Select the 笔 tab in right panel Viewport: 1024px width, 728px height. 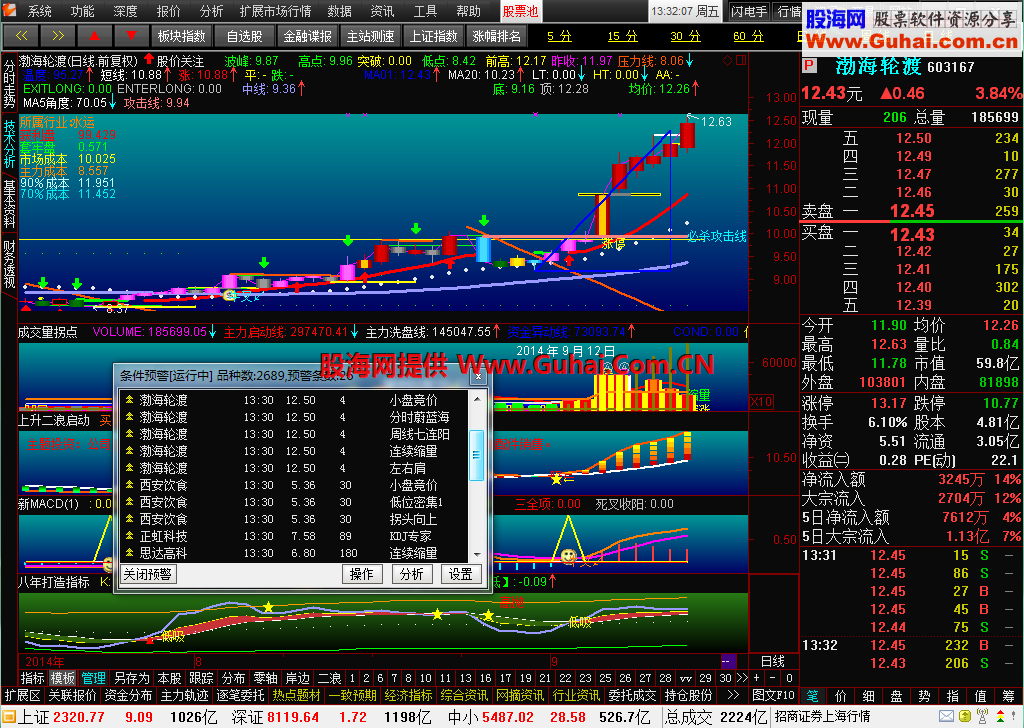[x=813, y=695]
